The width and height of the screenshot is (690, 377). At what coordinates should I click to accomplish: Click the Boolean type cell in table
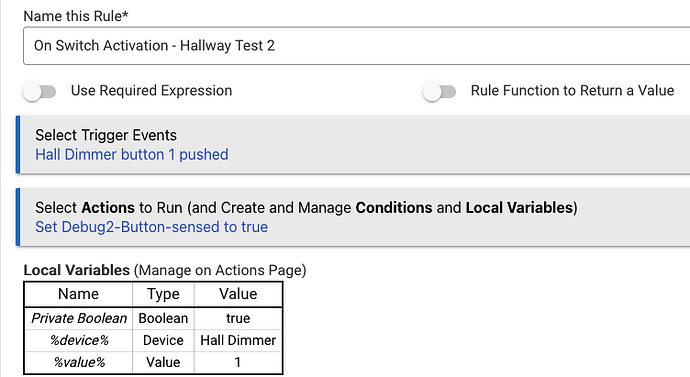pyautogui.click(x=163, y=318)
